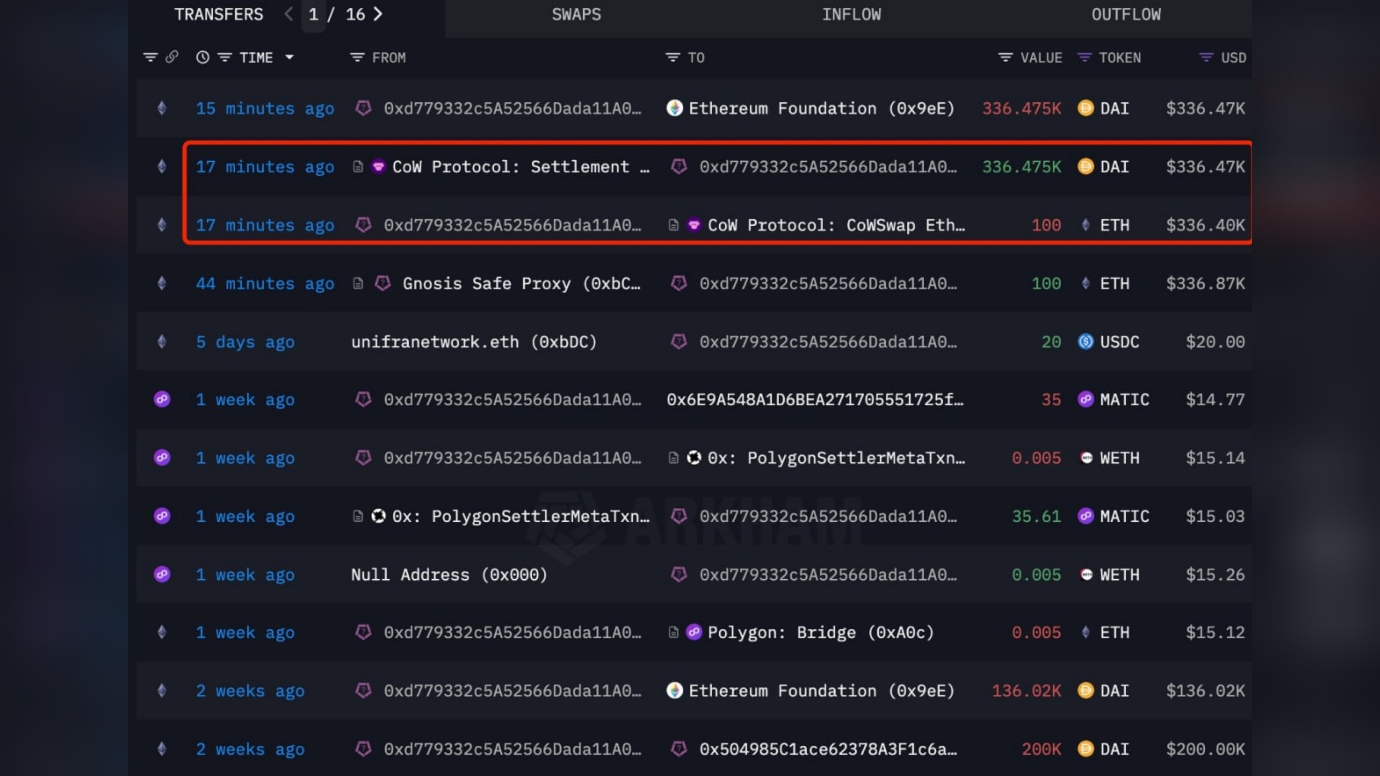The width and height of the screenshot is (1380, 776).
Task: Click the DAI token icon in 200K row
Action: coord(1085,749)
